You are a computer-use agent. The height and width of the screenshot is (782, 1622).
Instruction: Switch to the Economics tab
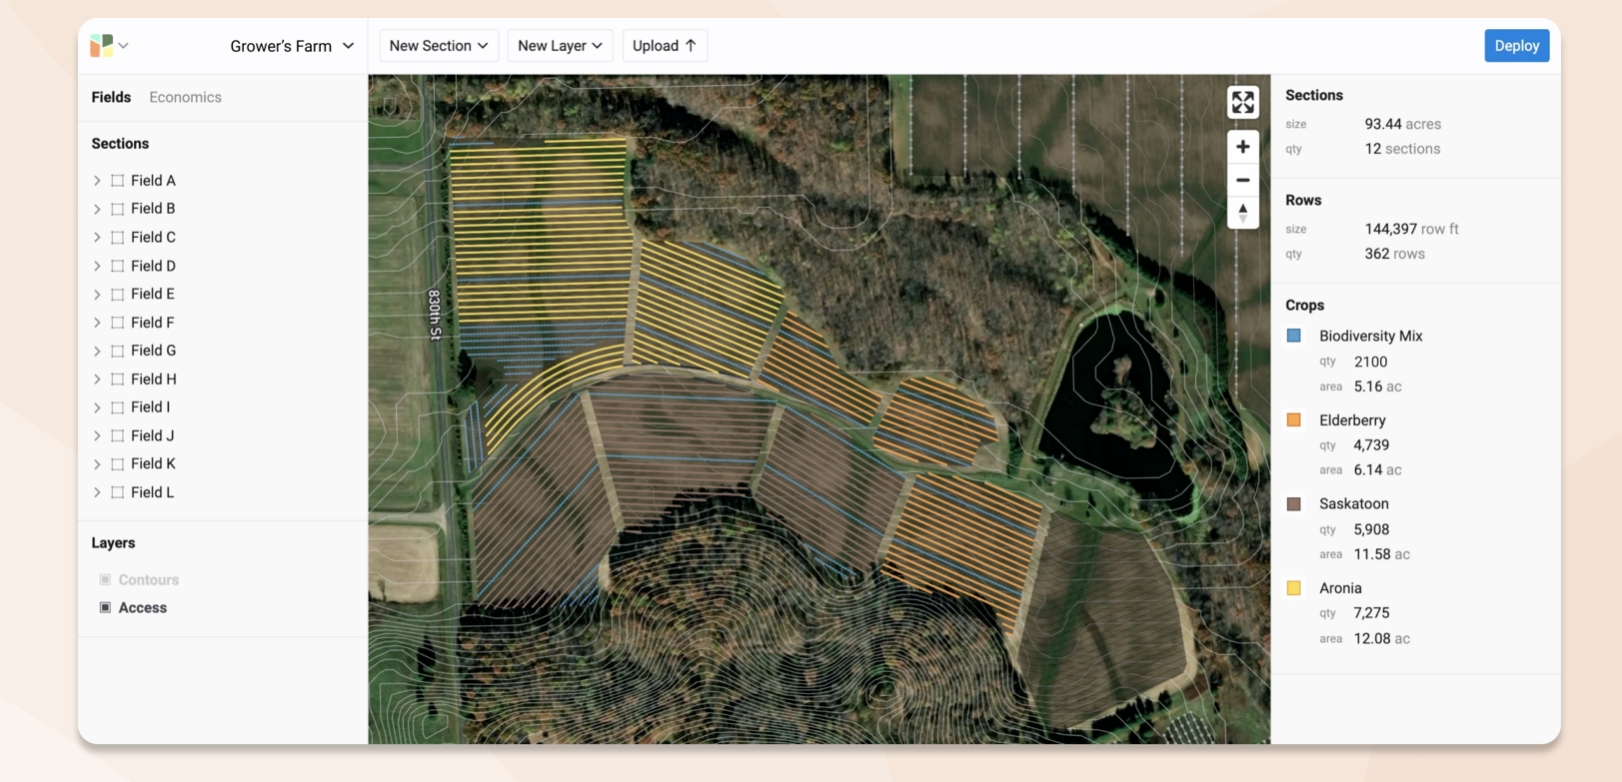(x=185, y=97)
